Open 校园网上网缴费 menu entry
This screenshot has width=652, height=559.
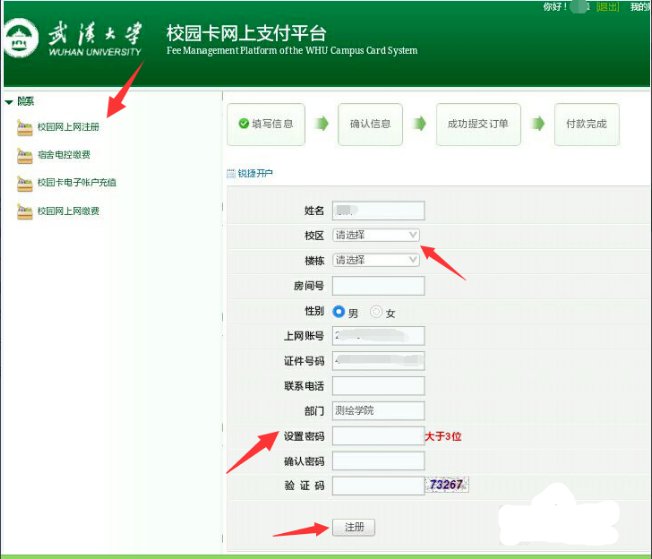tap(68, 211)
